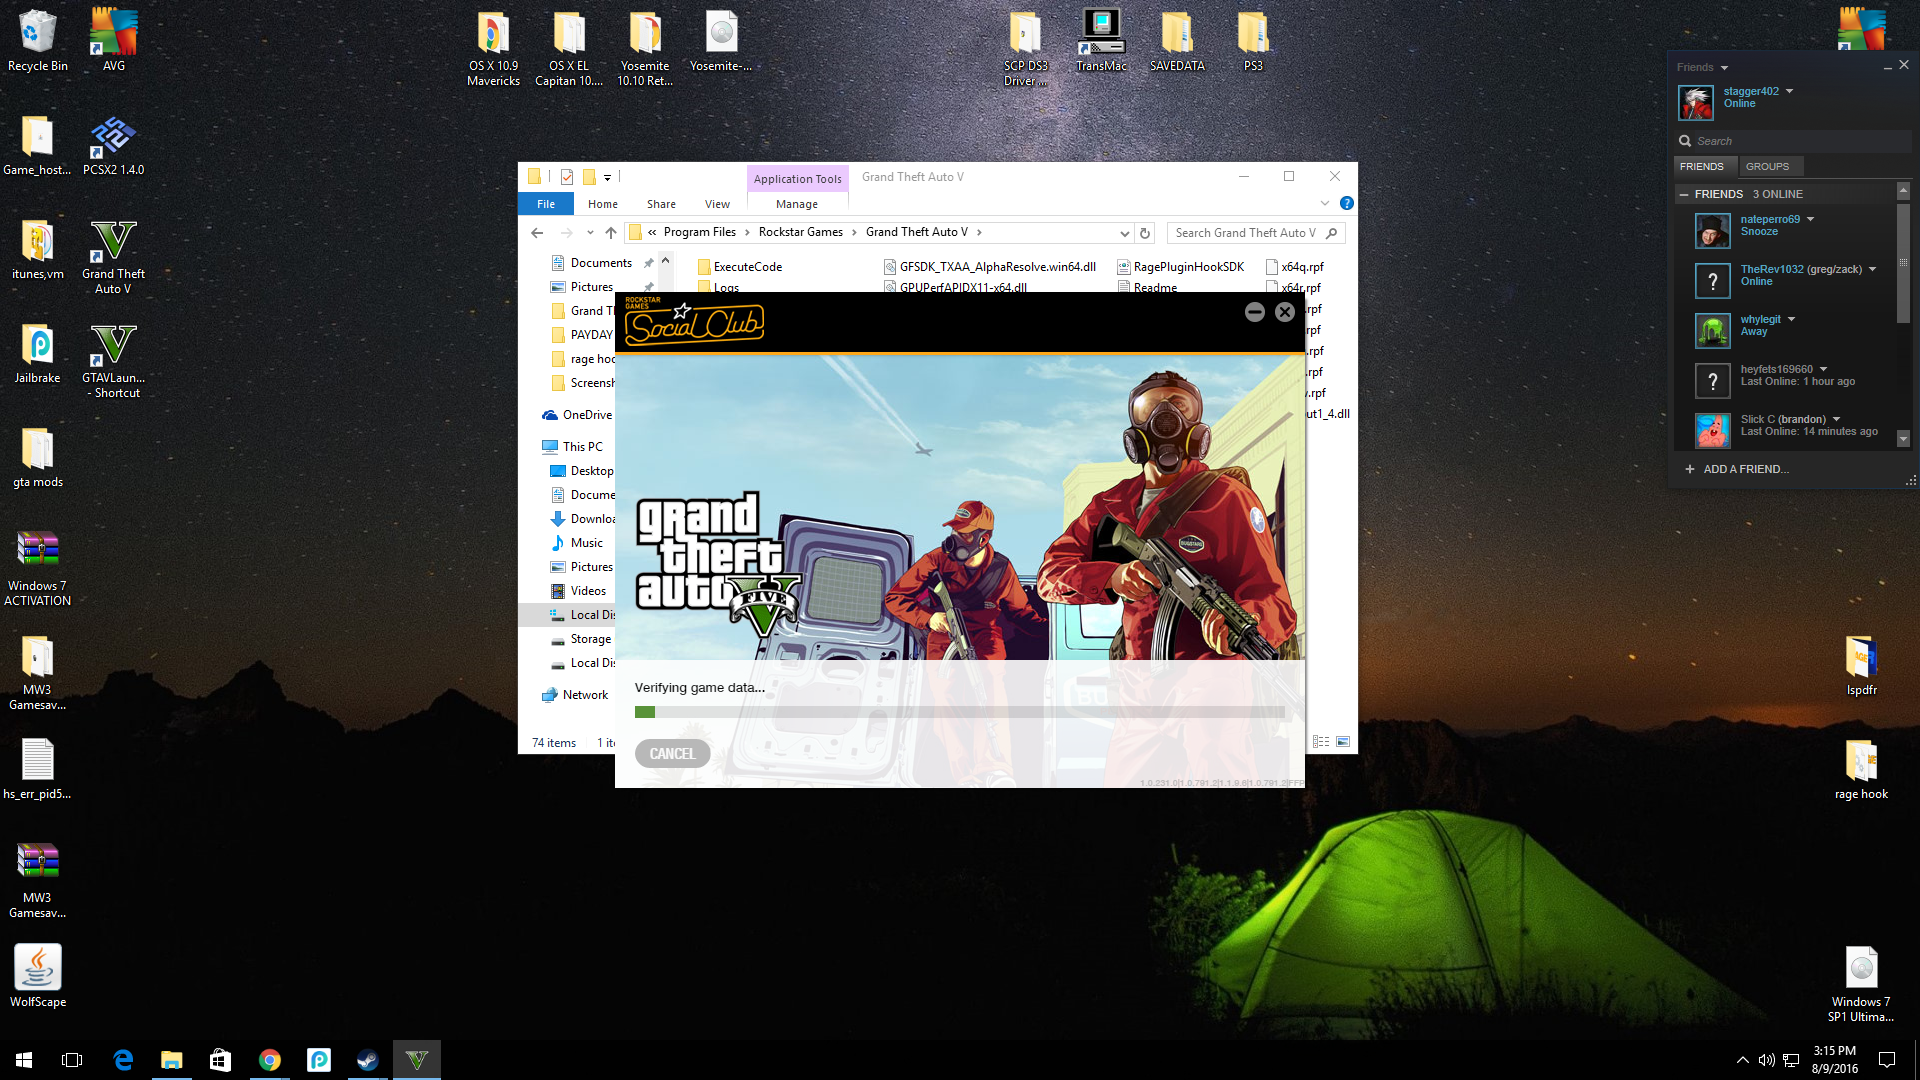
Task: Click the Search Grand Theft Auto V field
Action: (x=1245, y=233)
